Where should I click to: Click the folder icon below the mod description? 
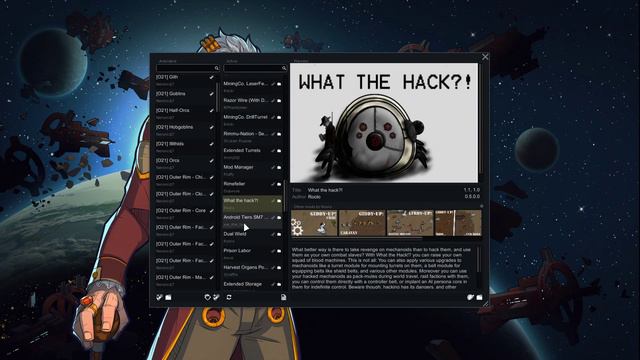(x=479, y=297)
